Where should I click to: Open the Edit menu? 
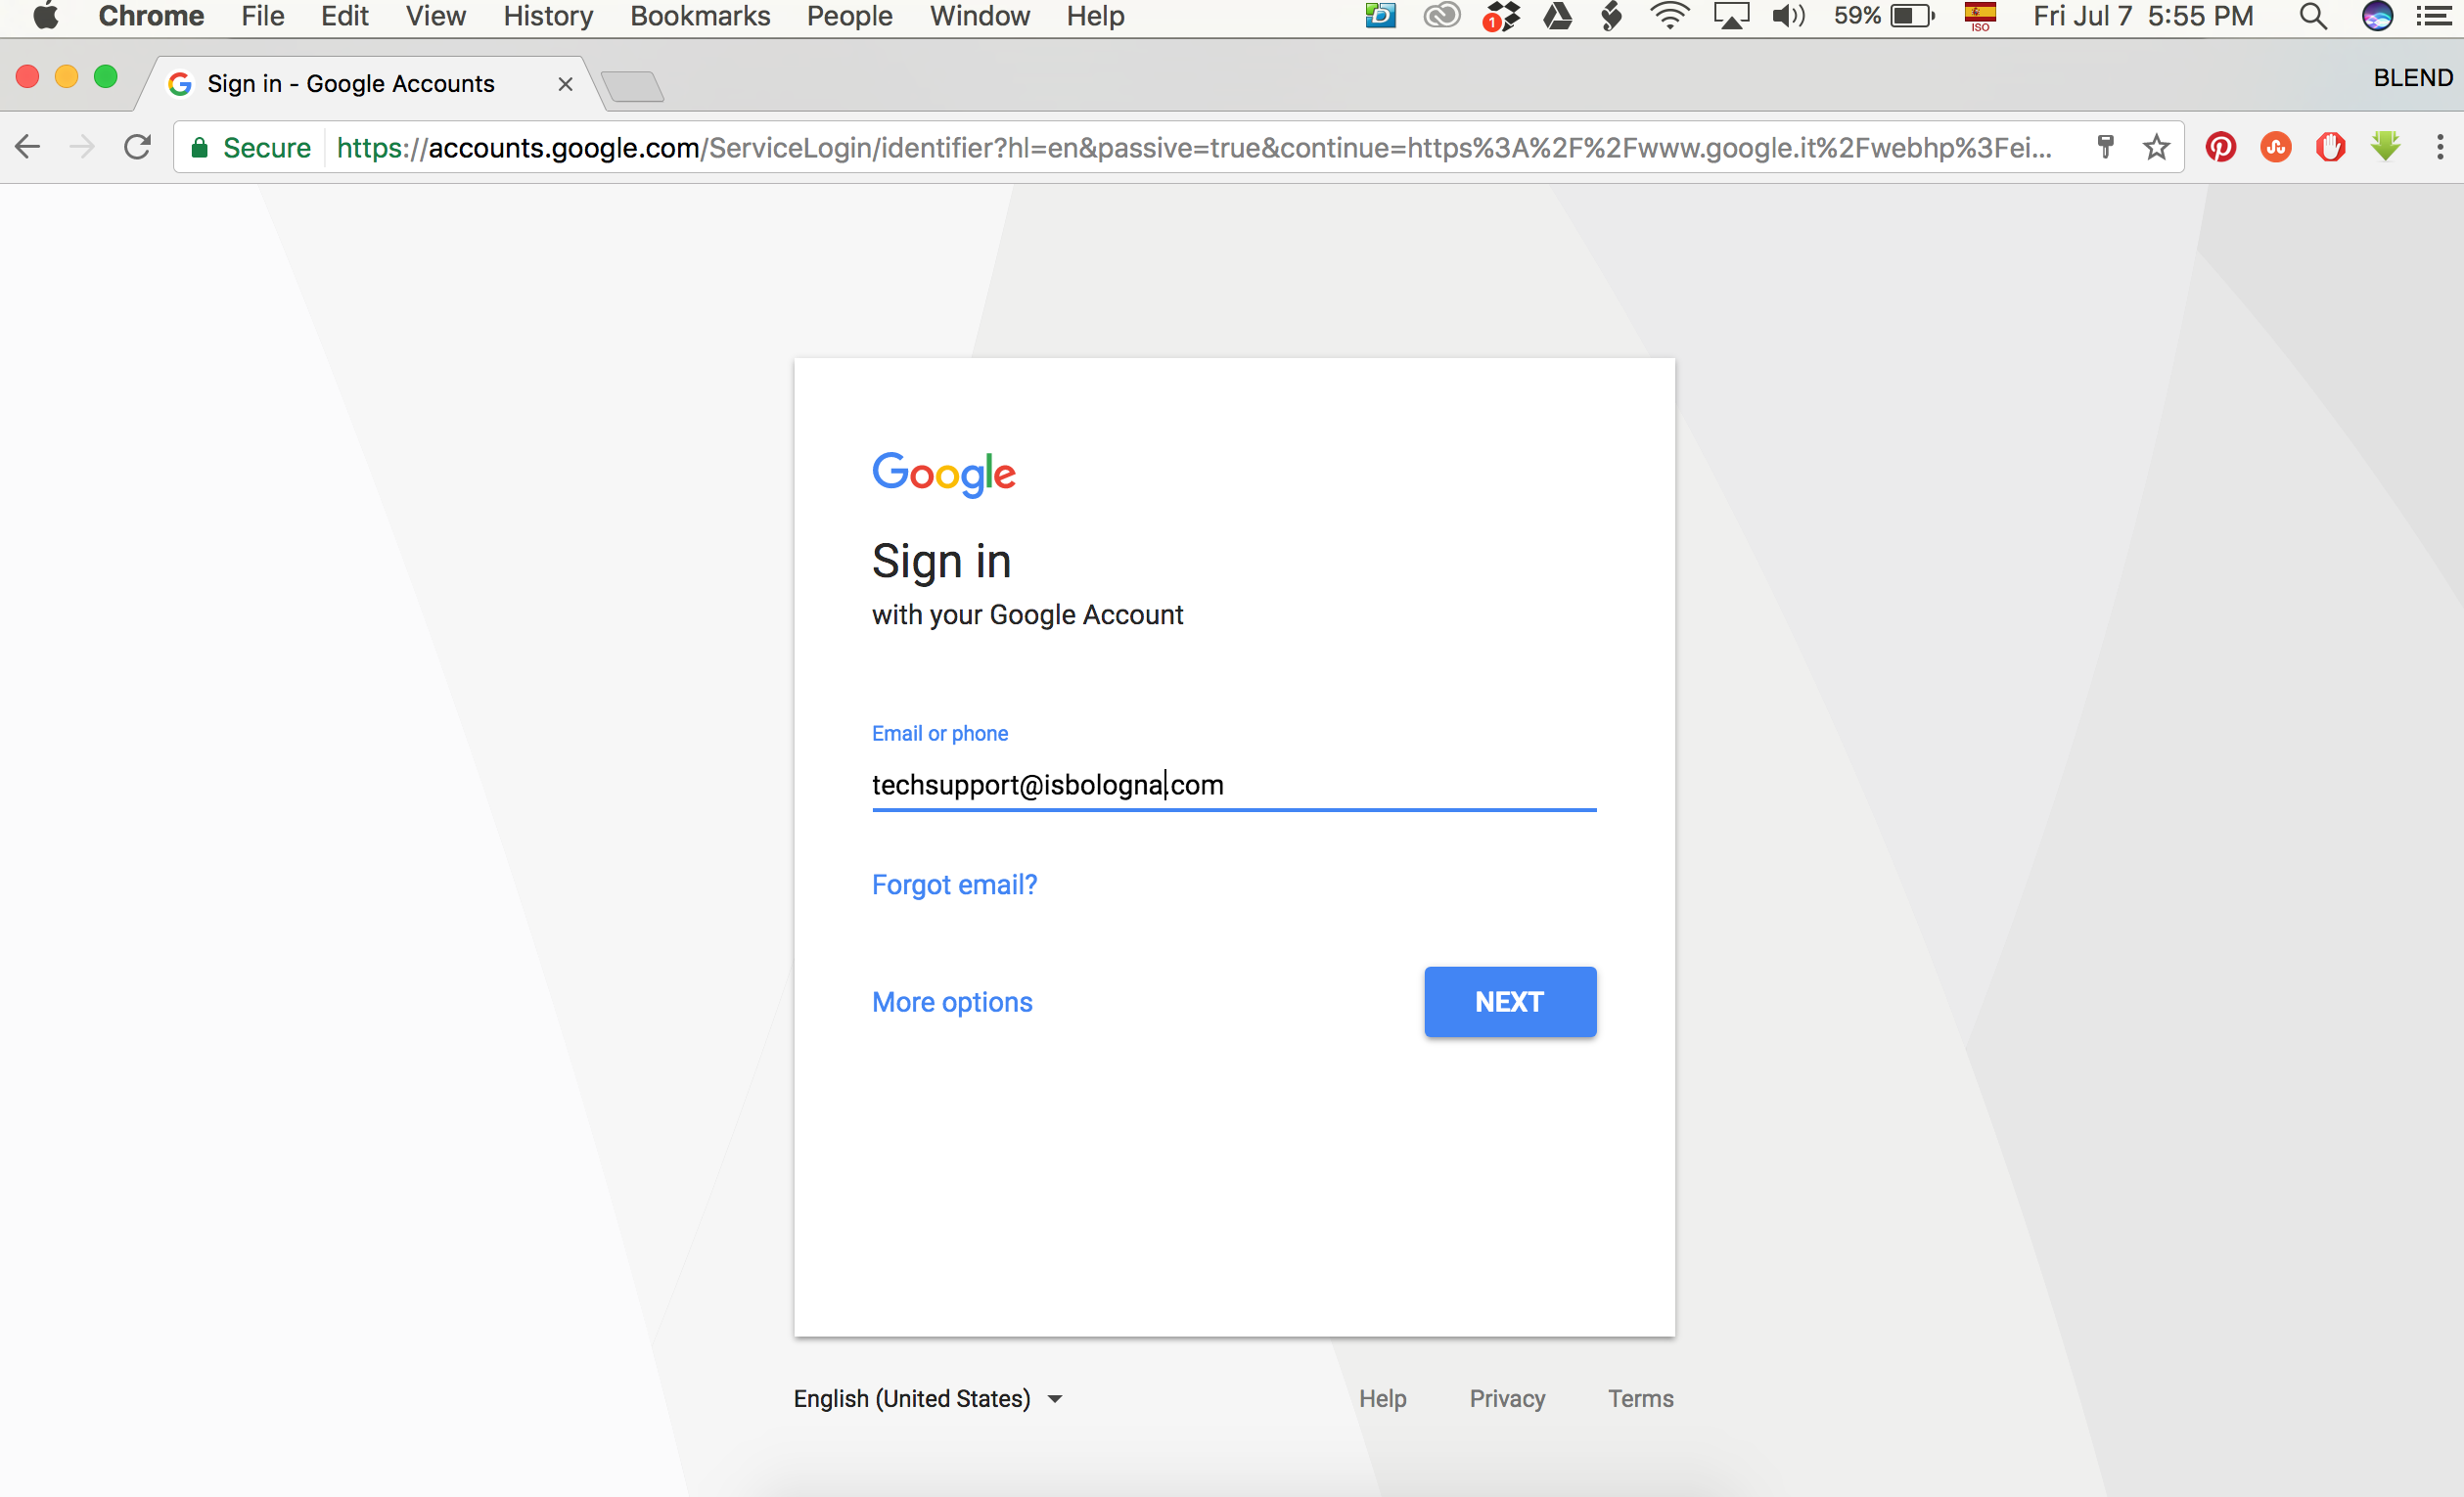click(344, 16)
